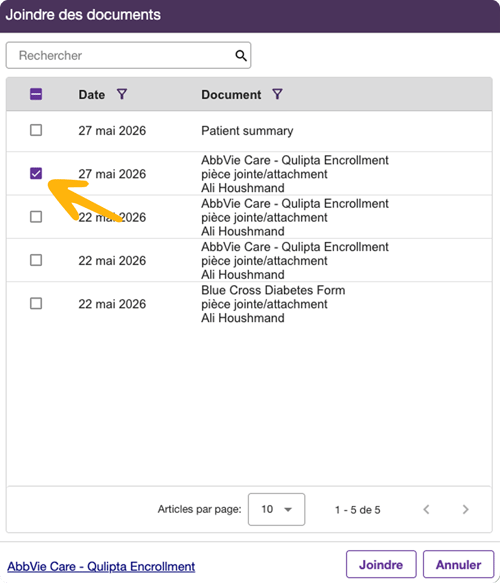Image resolution: width=500 pixels, height=583 pixels.
Task: Go to next page arrow
Action: pyautogui.click(x=465, y=509)
